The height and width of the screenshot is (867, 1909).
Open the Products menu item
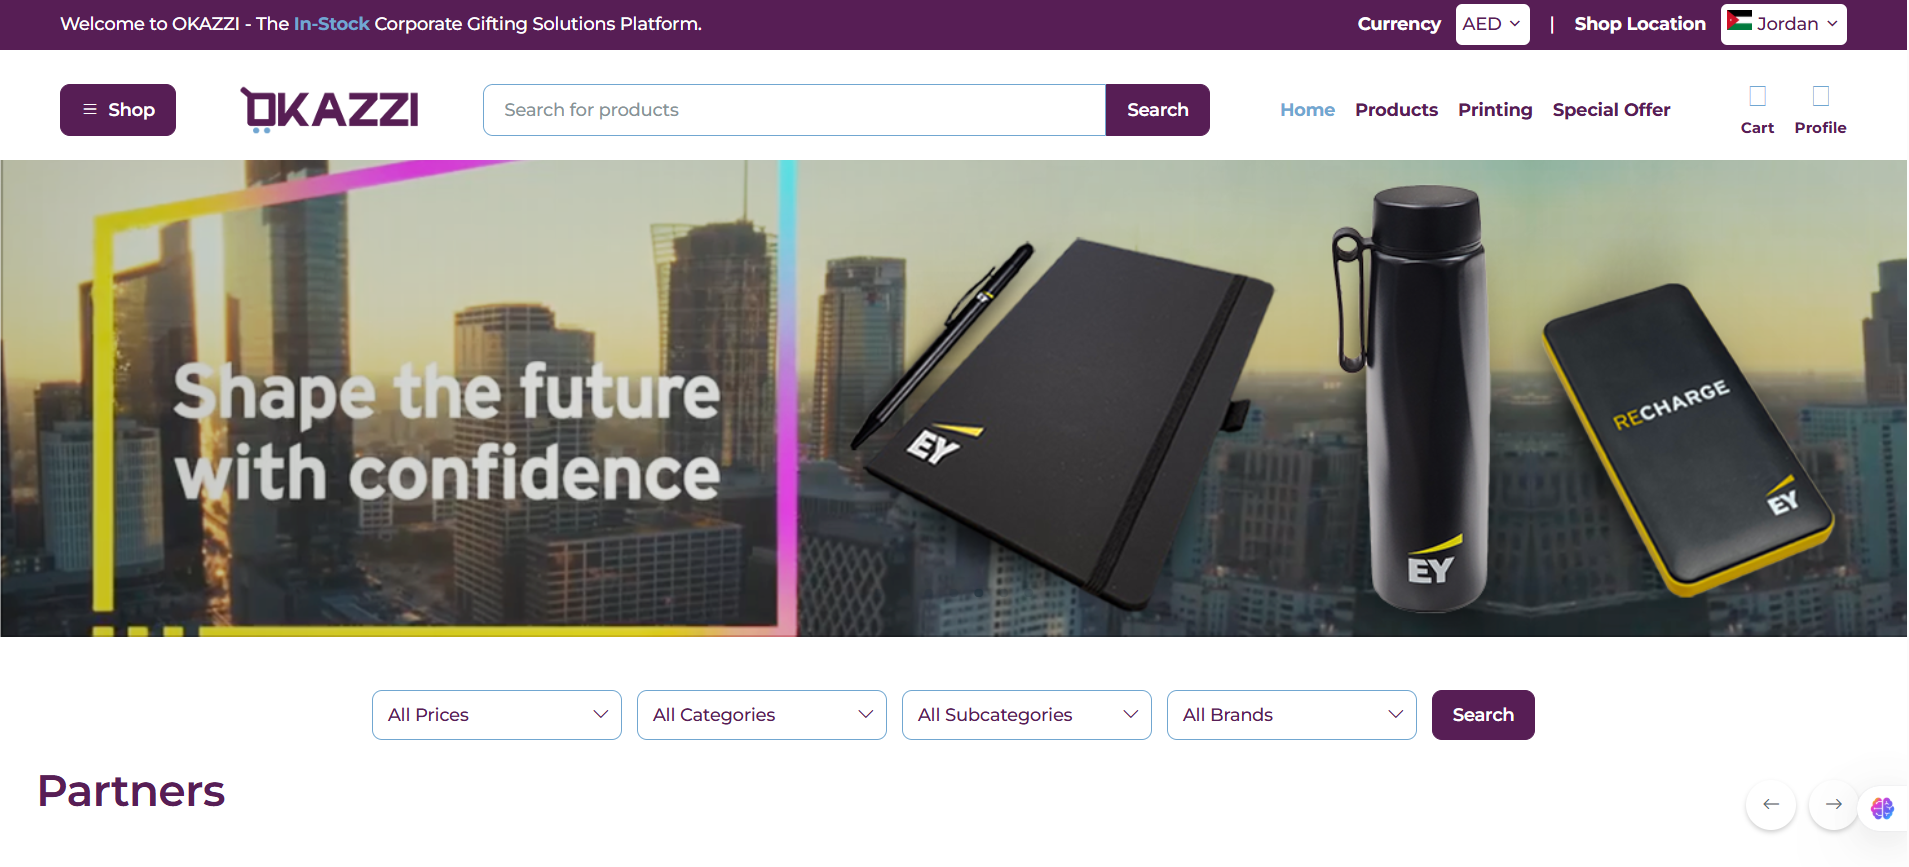click(x=1396, y=110)
